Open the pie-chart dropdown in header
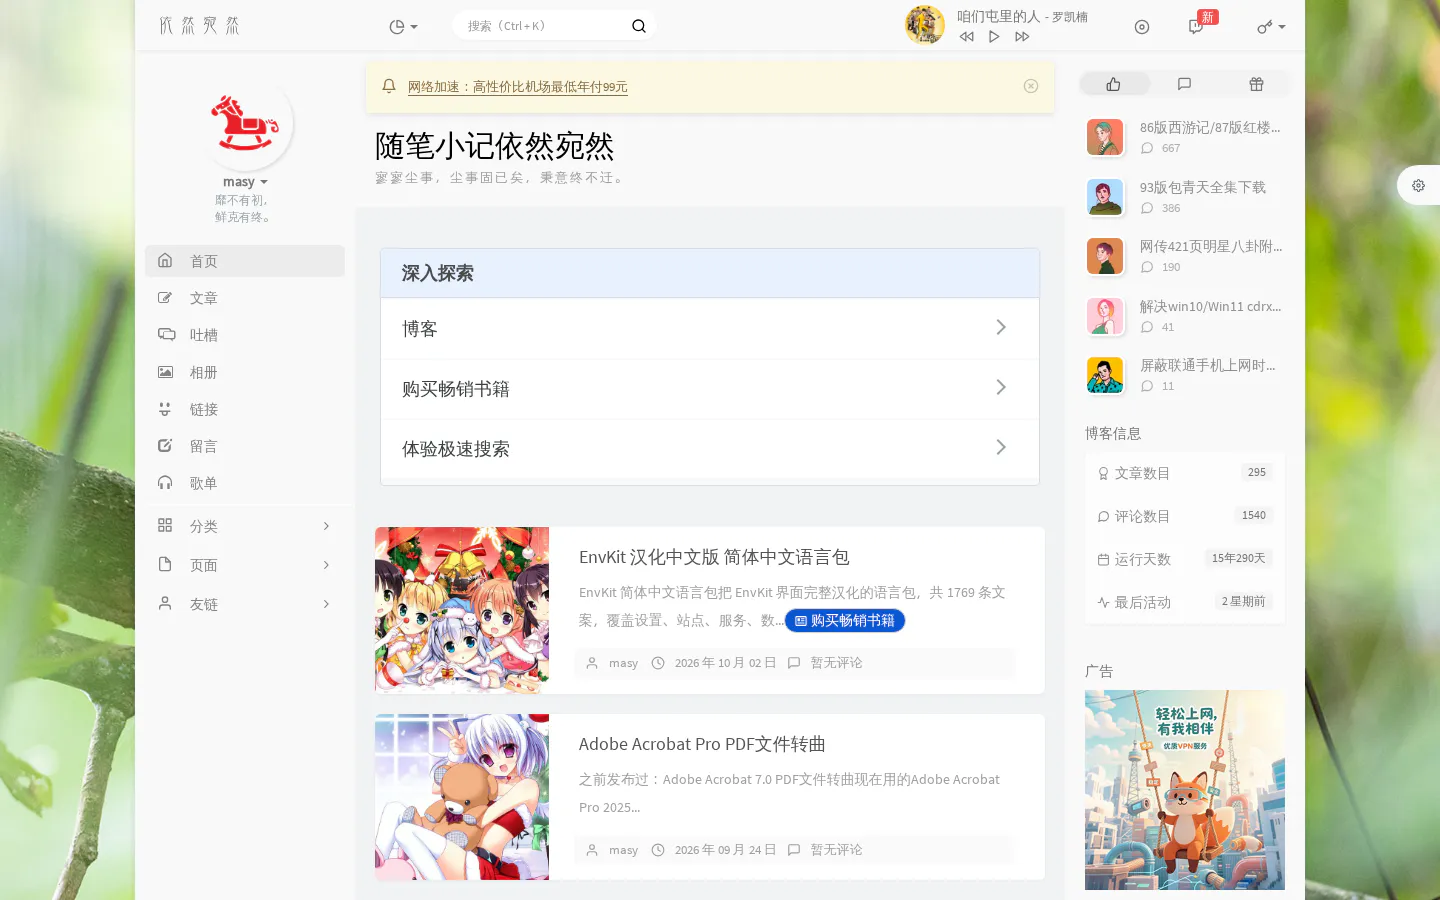This screenshot has height=900, width=1440. 403,27
